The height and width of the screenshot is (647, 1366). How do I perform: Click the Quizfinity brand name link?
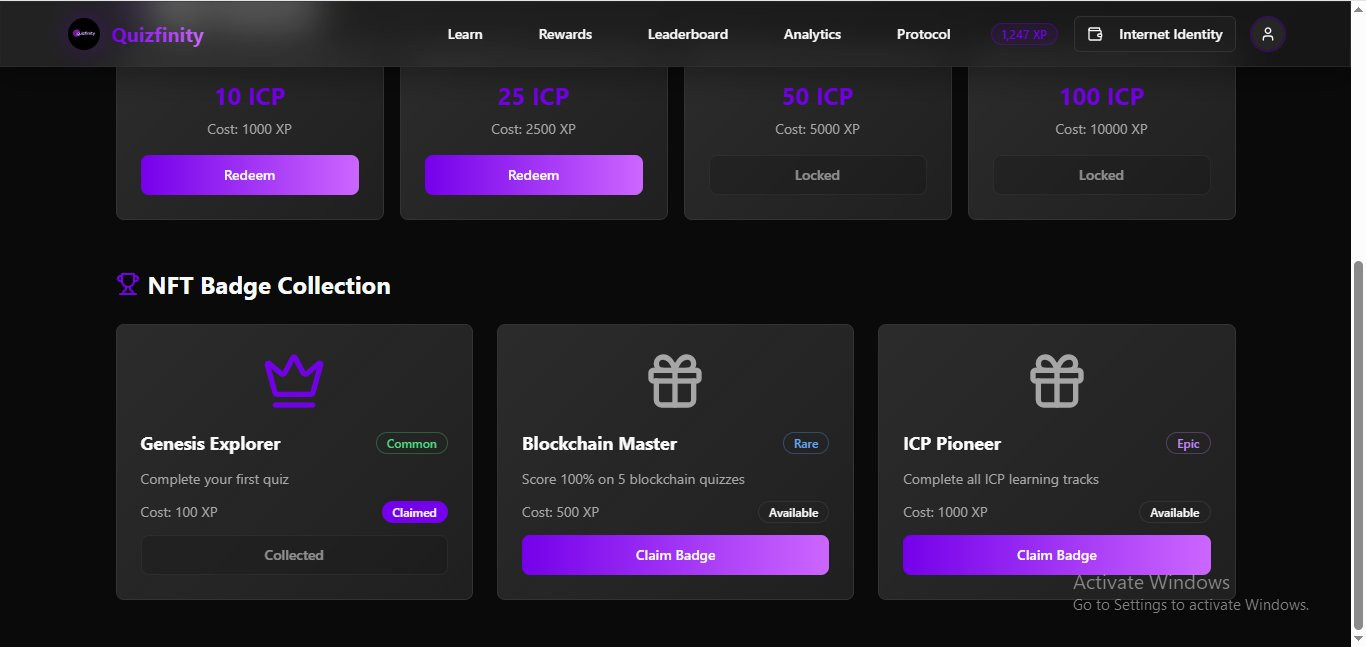tap(157, 35)
